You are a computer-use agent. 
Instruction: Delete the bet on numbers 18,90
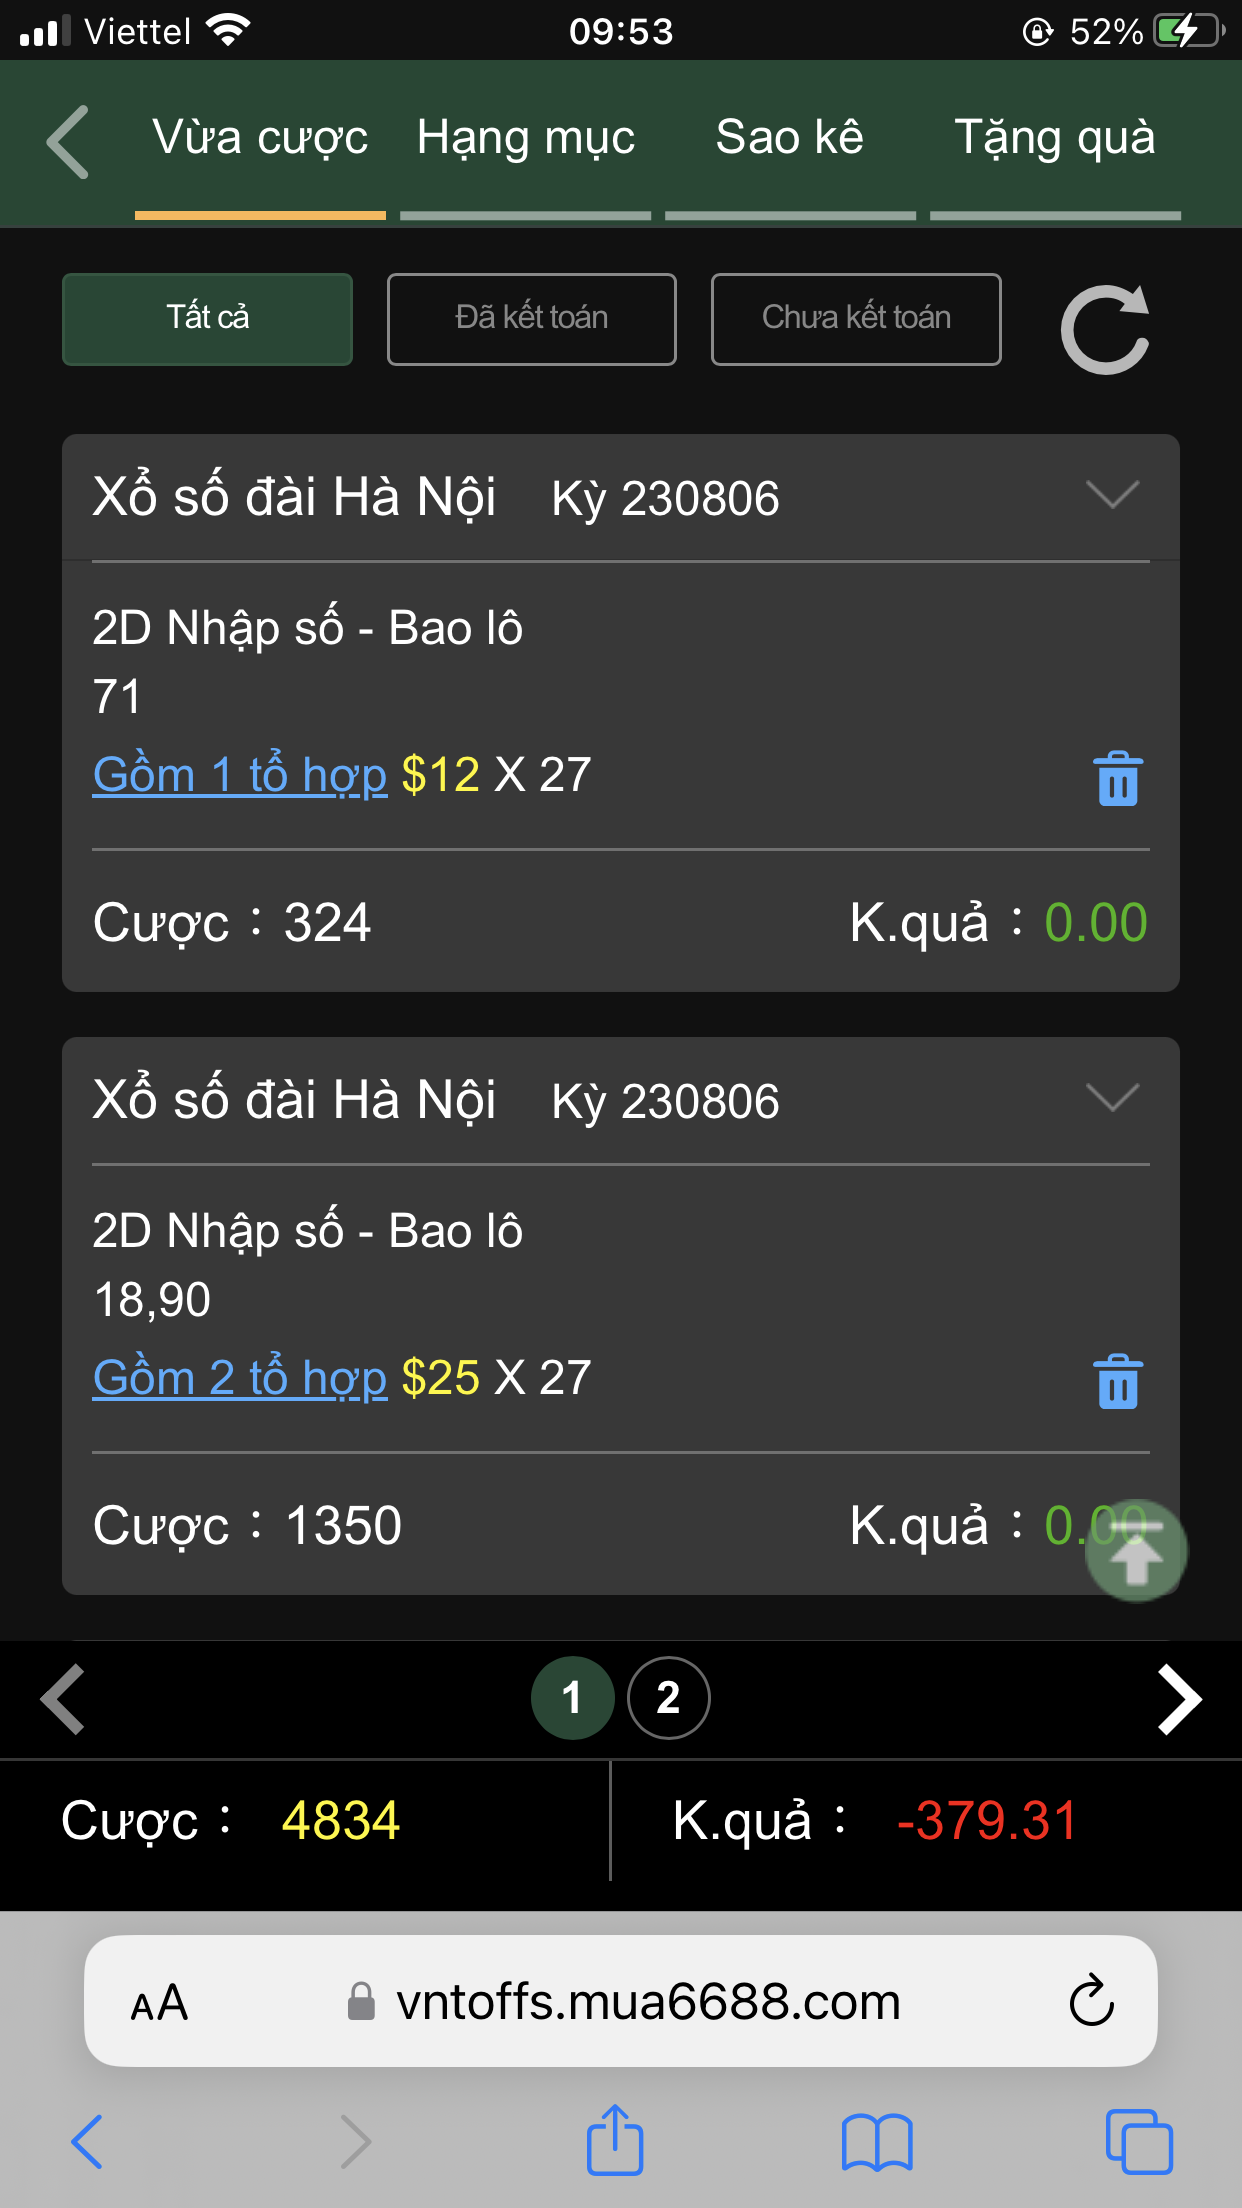click(1117, 1382)
